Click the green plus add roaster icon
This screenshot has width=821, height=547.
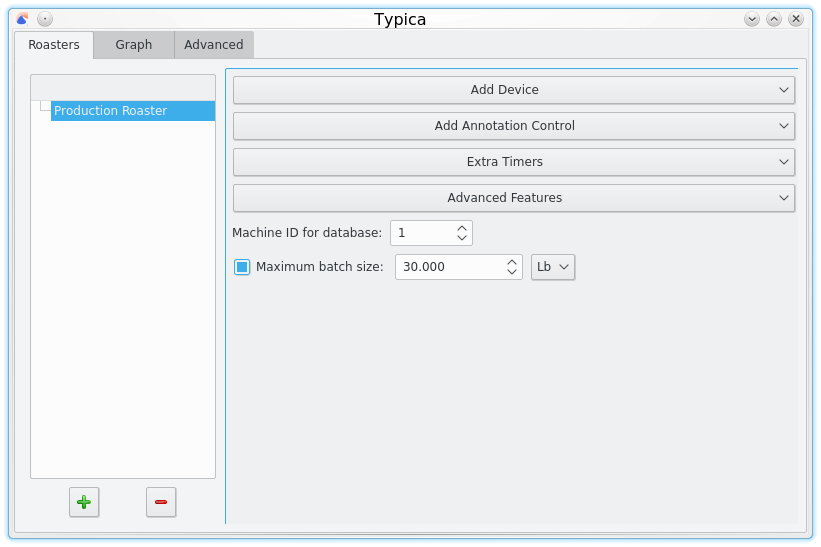[x=84, y=502]
